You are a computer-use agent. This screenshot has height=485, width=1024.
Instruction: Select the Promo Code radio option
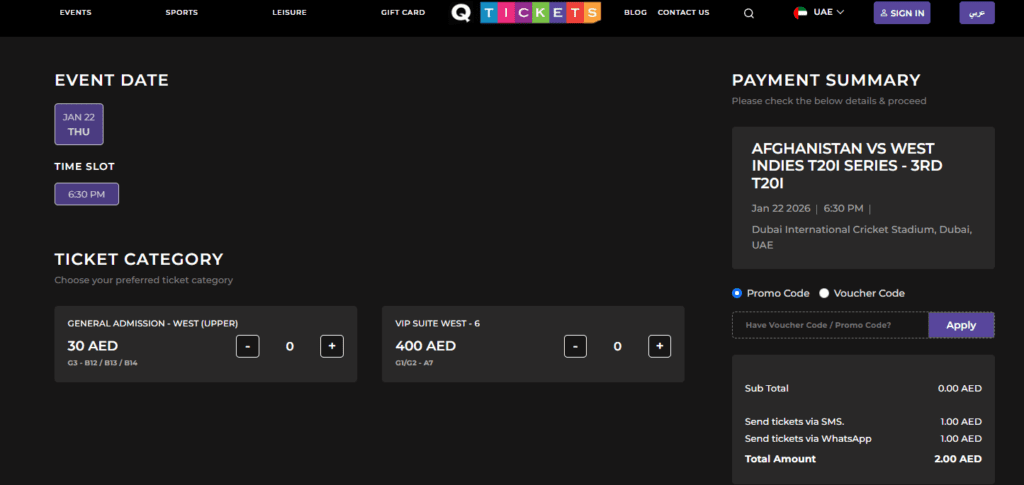[x=737, y=293]
